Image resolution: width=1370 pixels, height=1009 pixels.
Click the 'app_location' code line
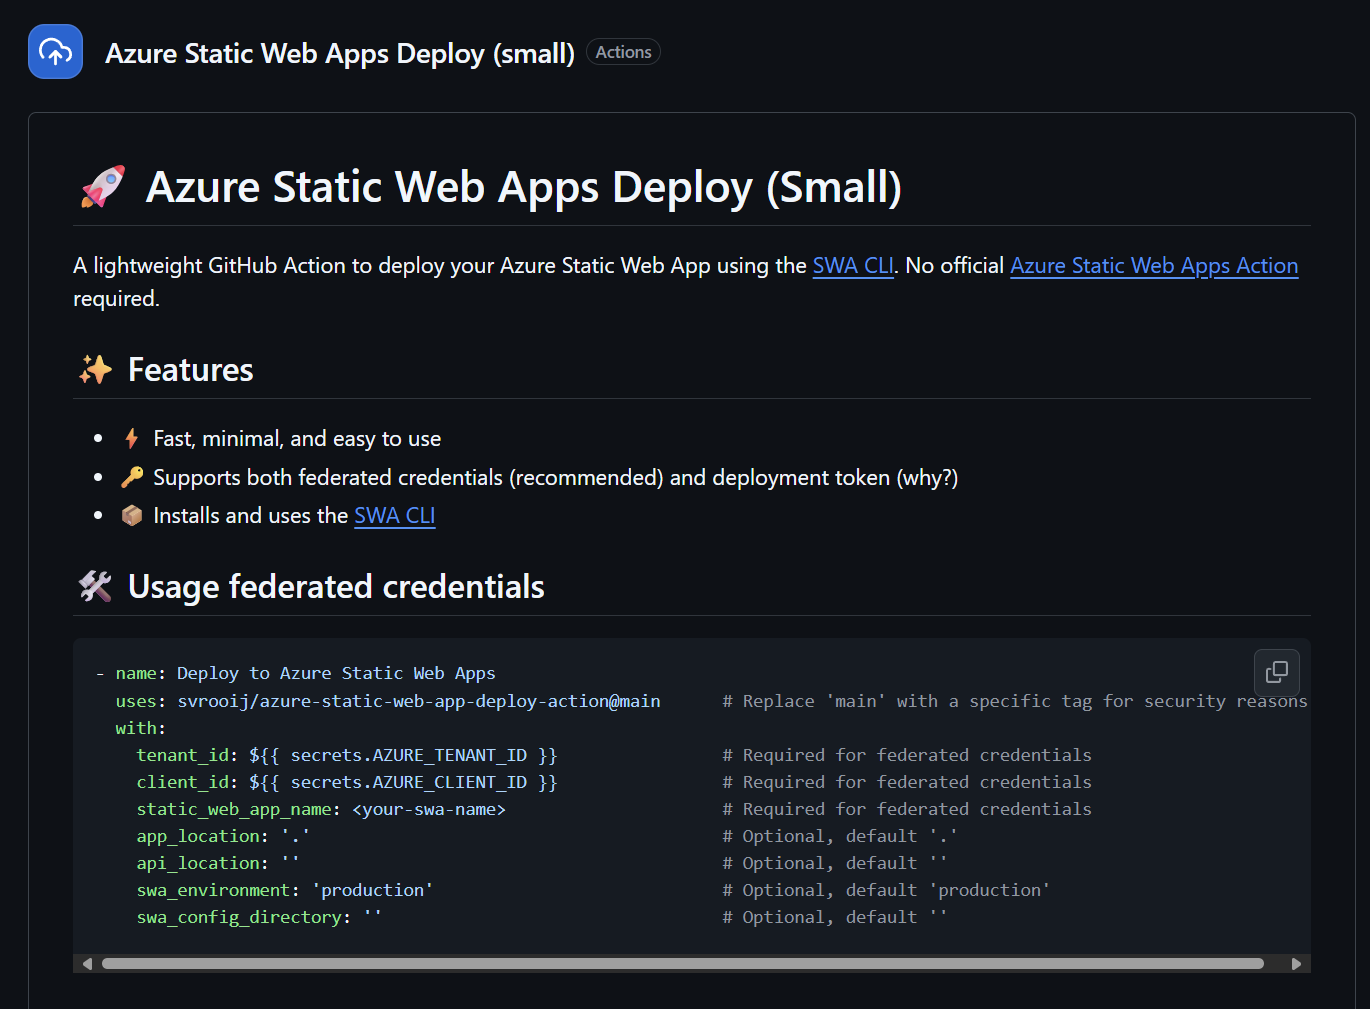(x=223, y=836)
